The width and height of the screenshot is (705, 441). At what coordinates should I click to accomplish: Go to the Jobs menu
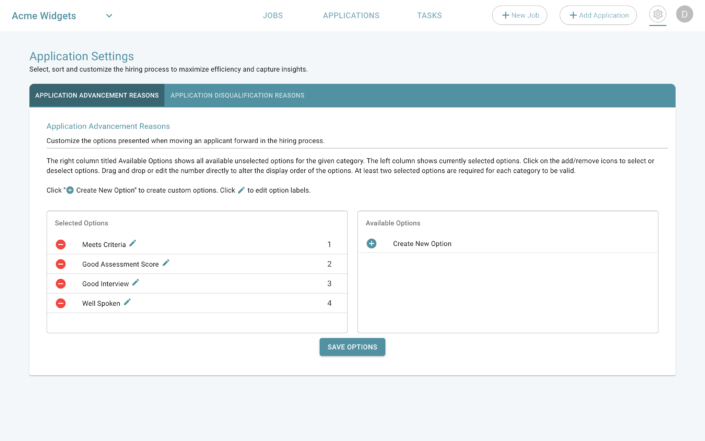coord(273,16)
